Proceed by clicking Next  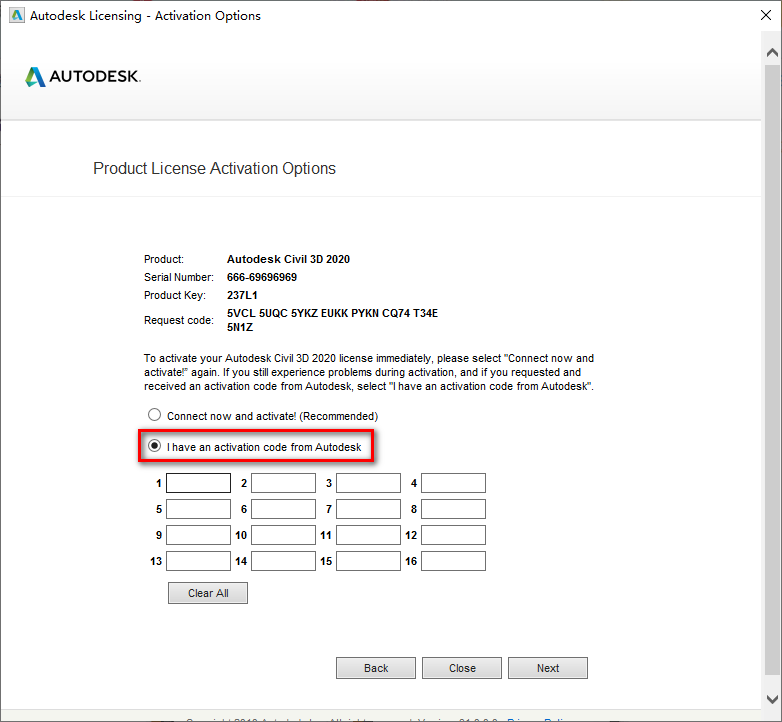tap(548, 668)
